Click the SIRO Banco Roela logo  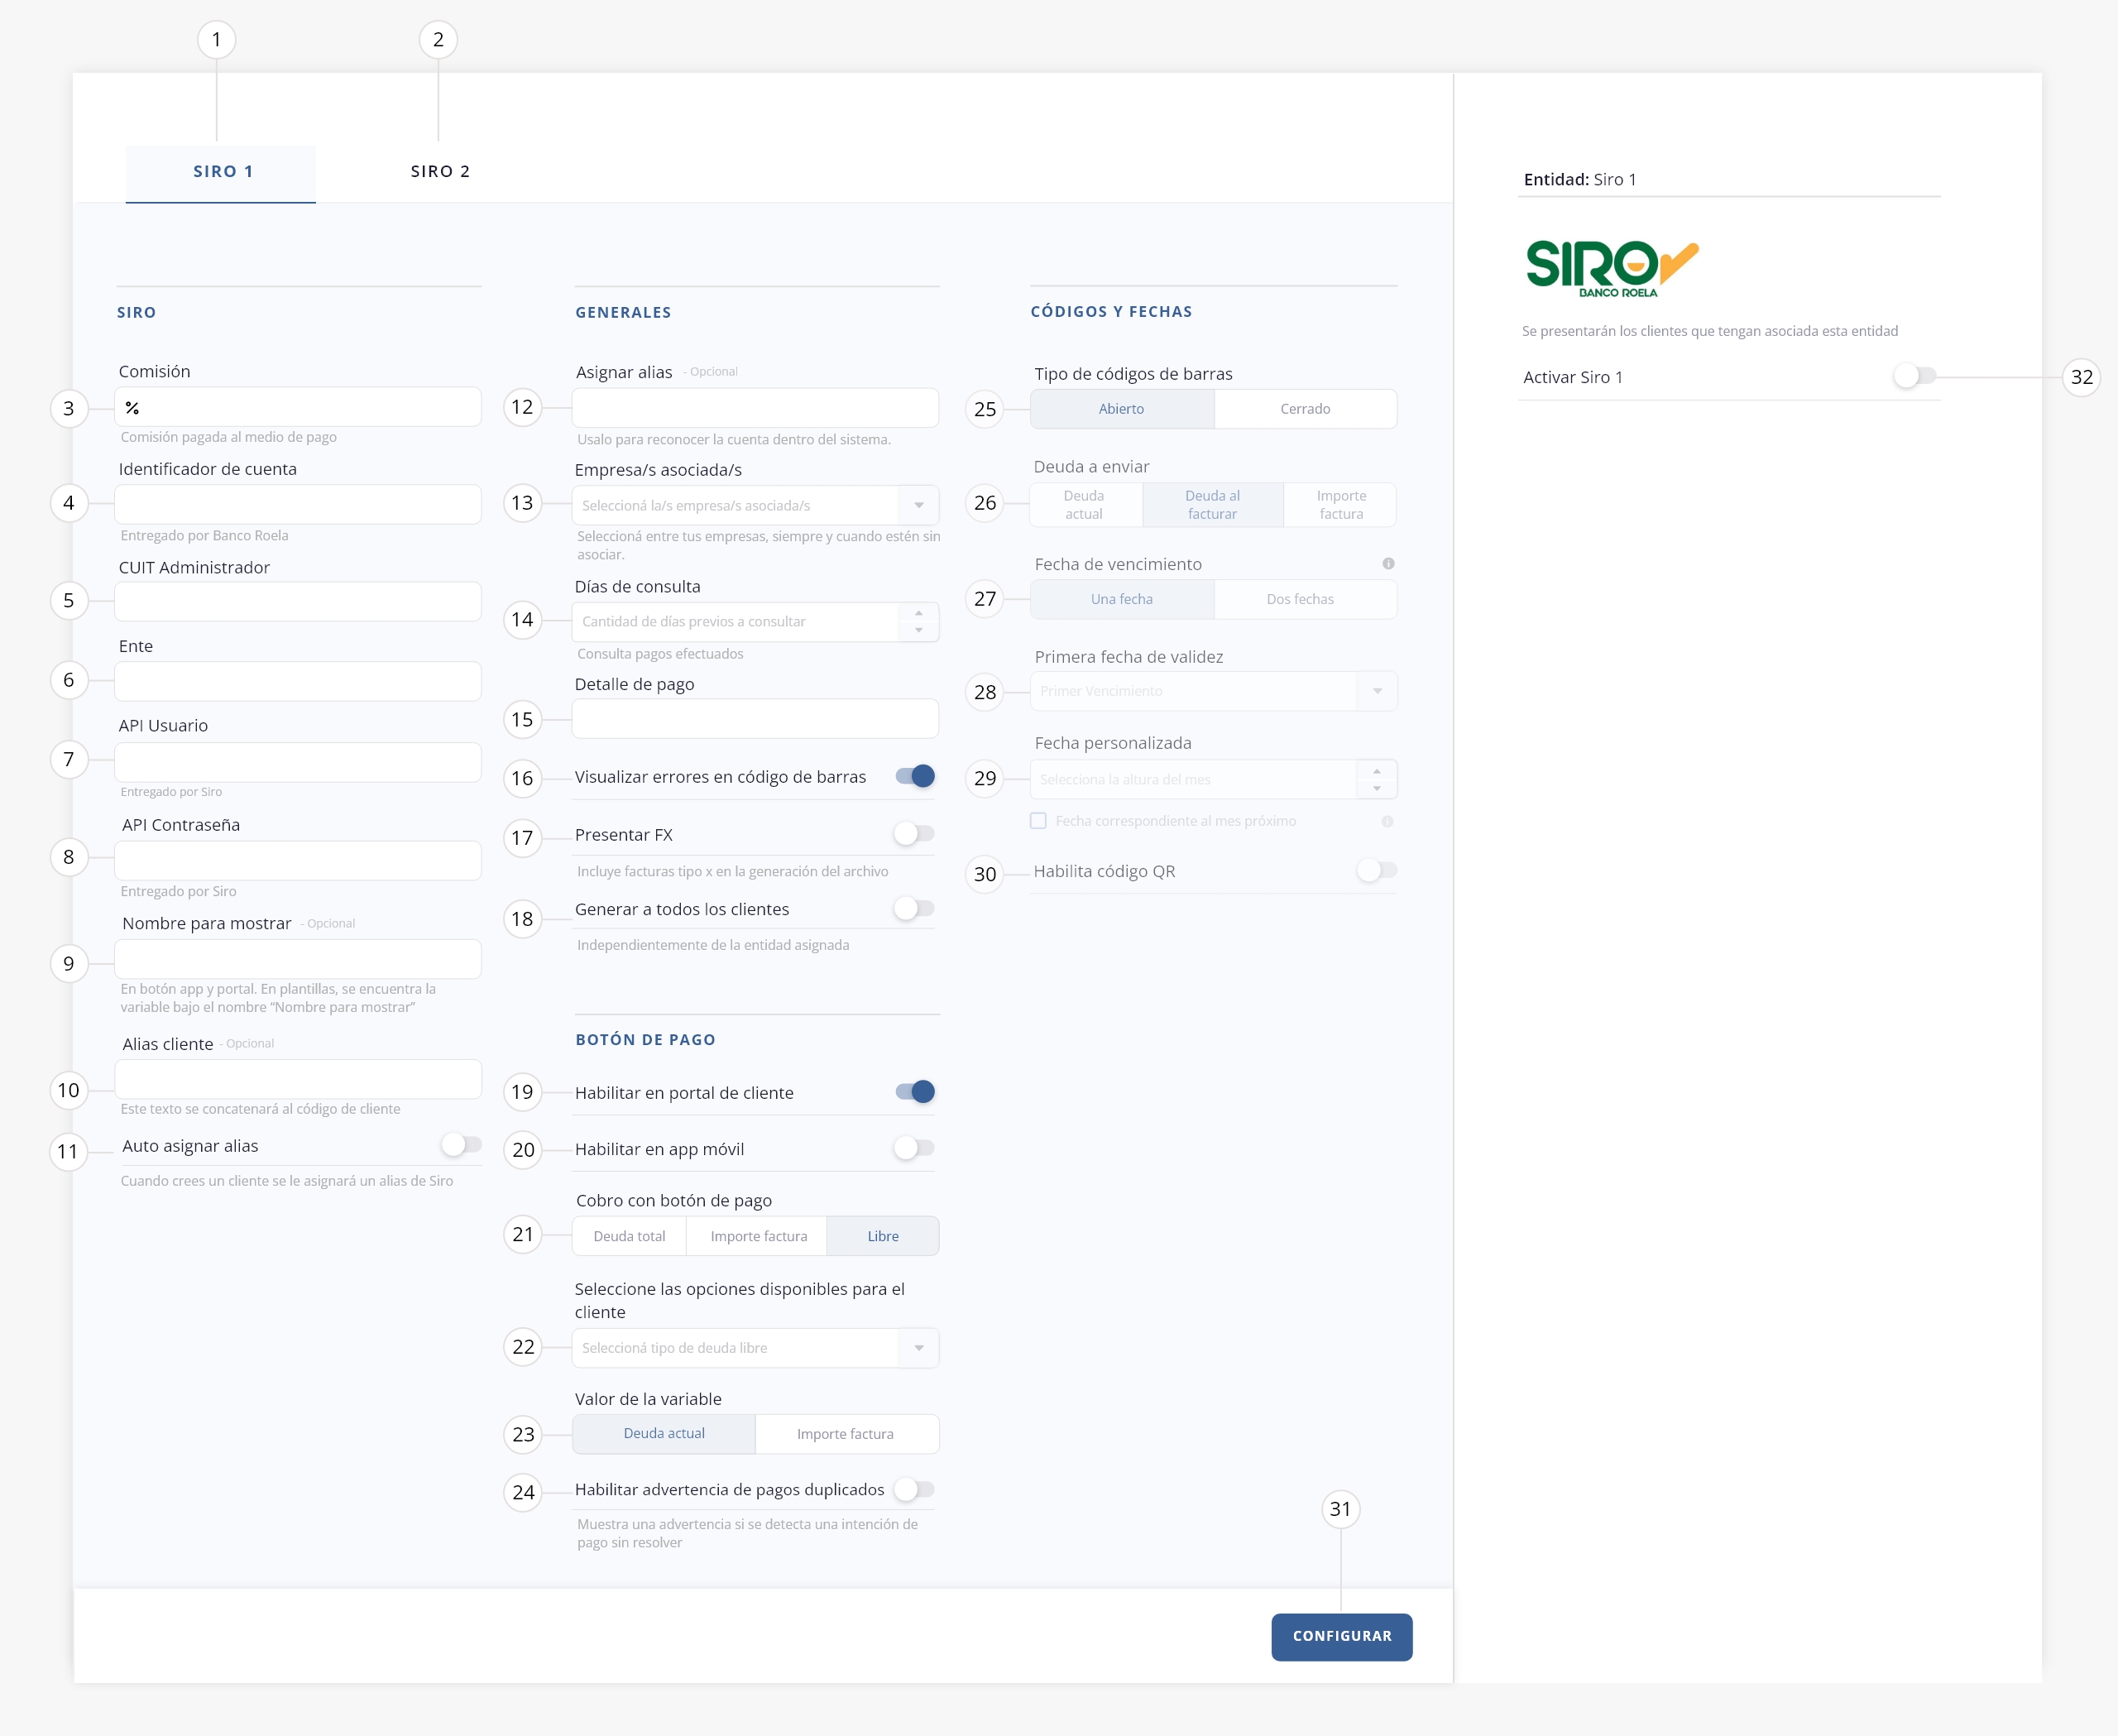(x=1611, y=268)
